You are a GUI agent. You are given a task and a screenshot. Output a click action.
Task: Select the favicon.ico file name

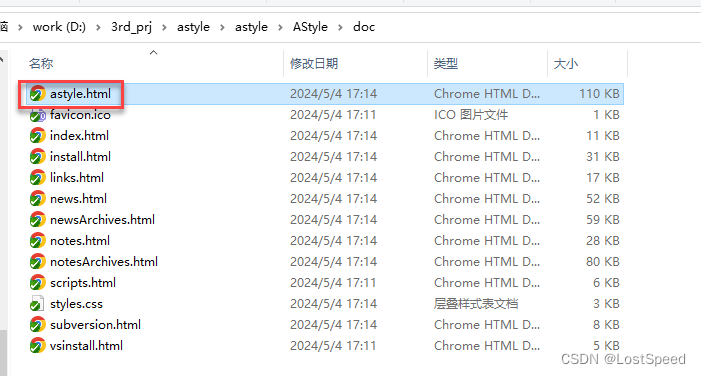(80, 115)
